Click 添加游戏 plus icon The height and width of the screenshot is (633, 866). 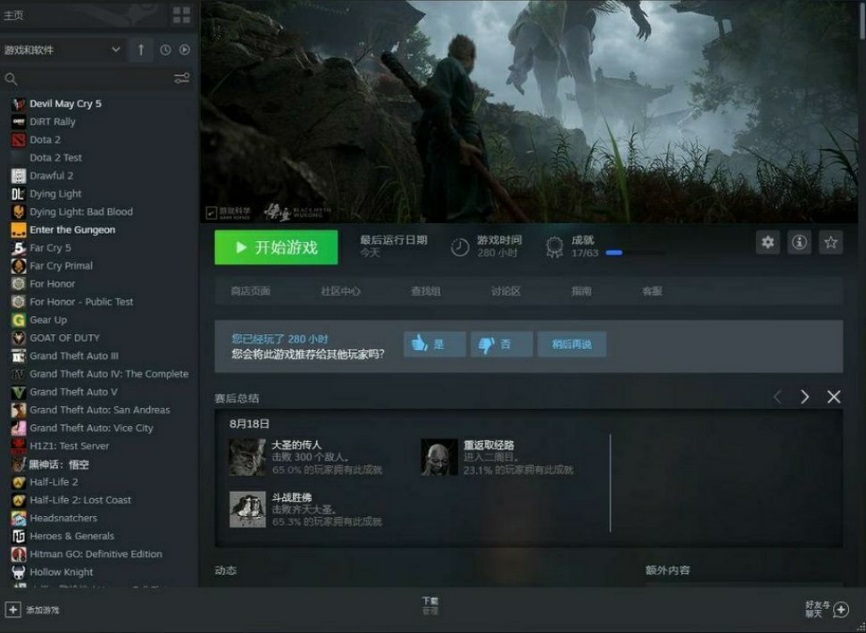tap(13, 609)
